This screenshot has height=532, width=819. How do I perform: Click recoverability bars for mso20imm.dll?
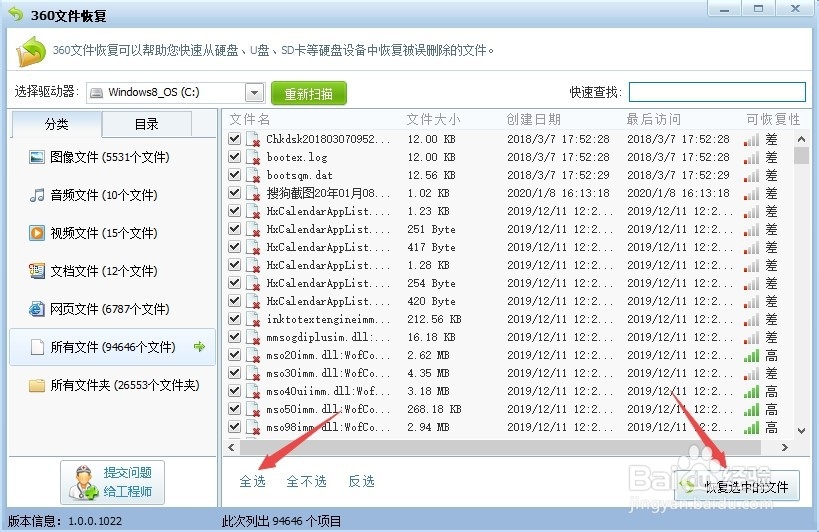(x=751, y=356)
